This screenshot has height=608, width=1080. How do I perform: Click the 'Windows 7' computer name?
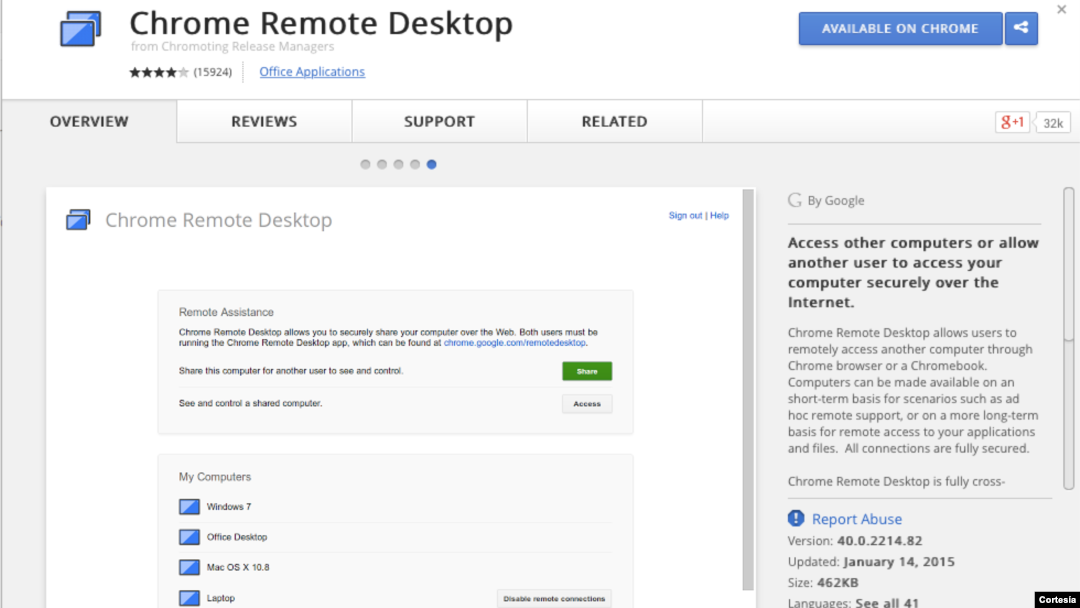(x=229, y=507)
